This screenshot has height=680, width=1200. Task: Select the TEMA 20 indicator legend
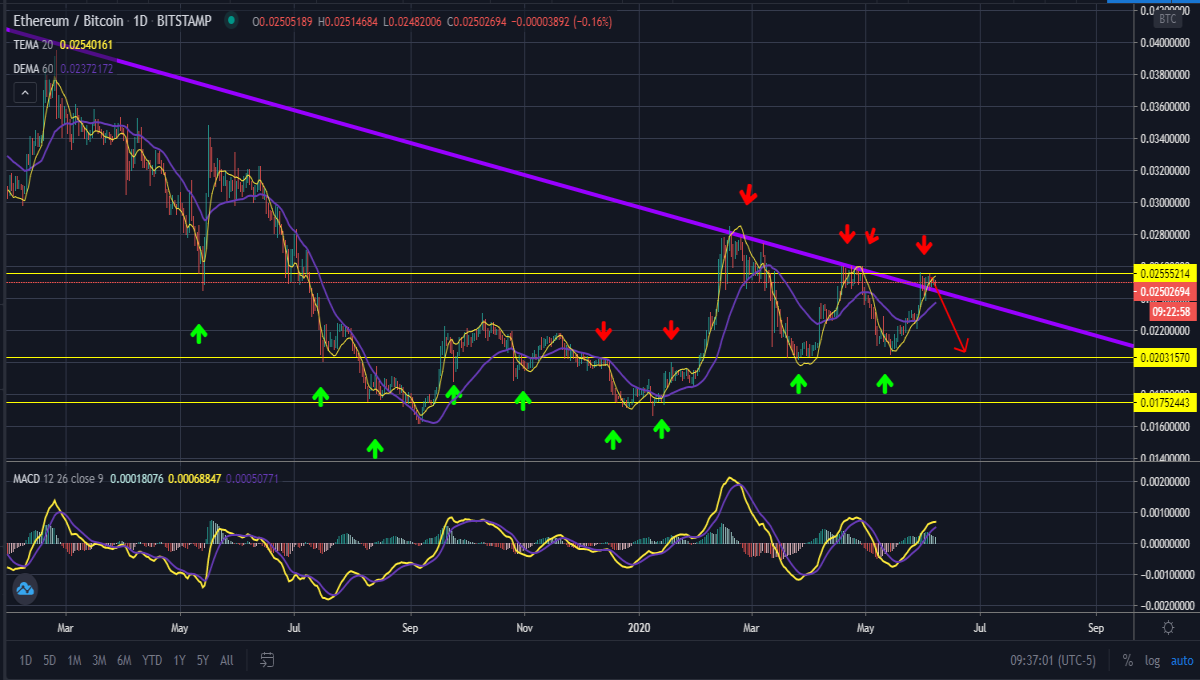coord(34,45)
